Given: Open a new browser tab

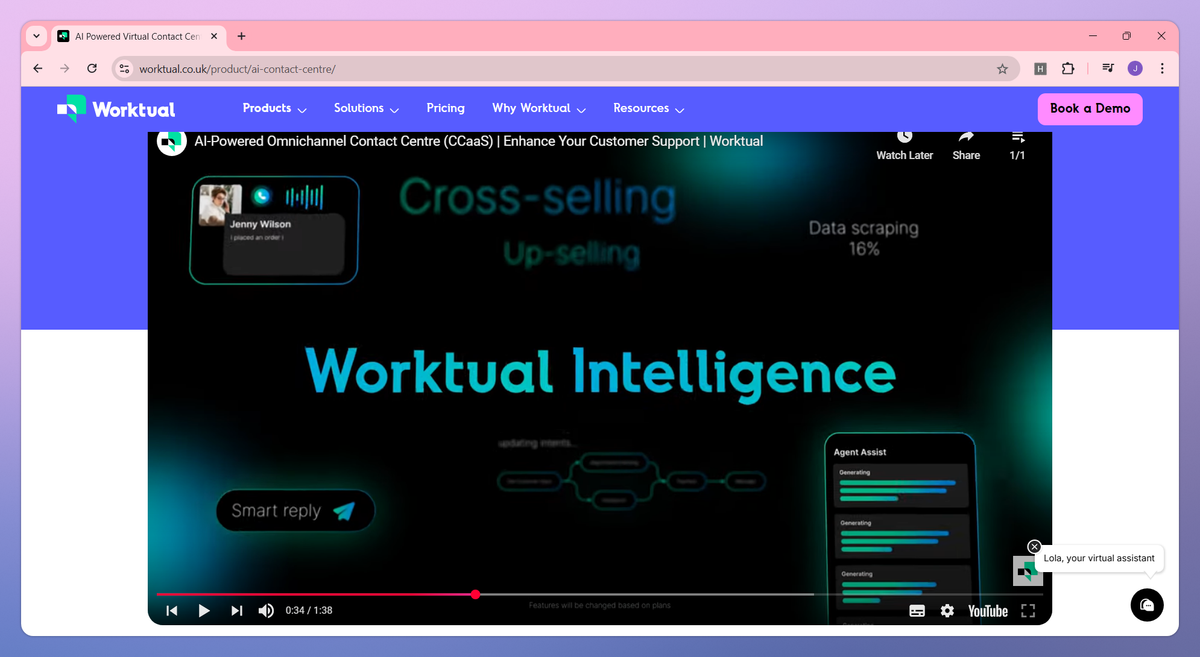Looking at the screenshot, I should click(x=241, y=36).
